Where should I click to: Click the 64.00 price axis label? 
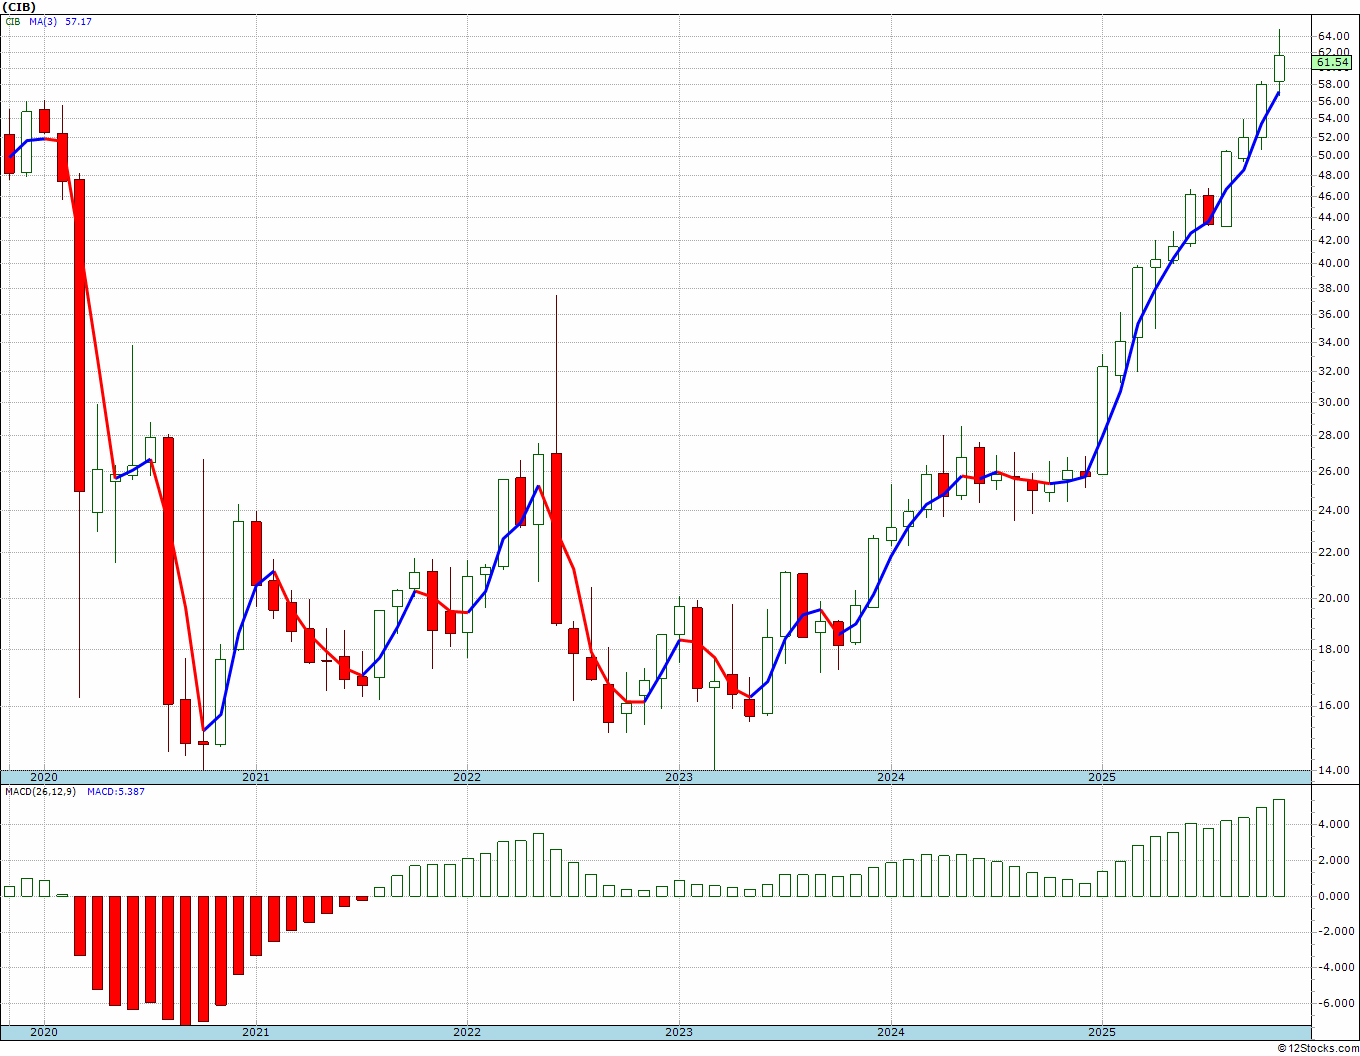tap(1333, 36)
